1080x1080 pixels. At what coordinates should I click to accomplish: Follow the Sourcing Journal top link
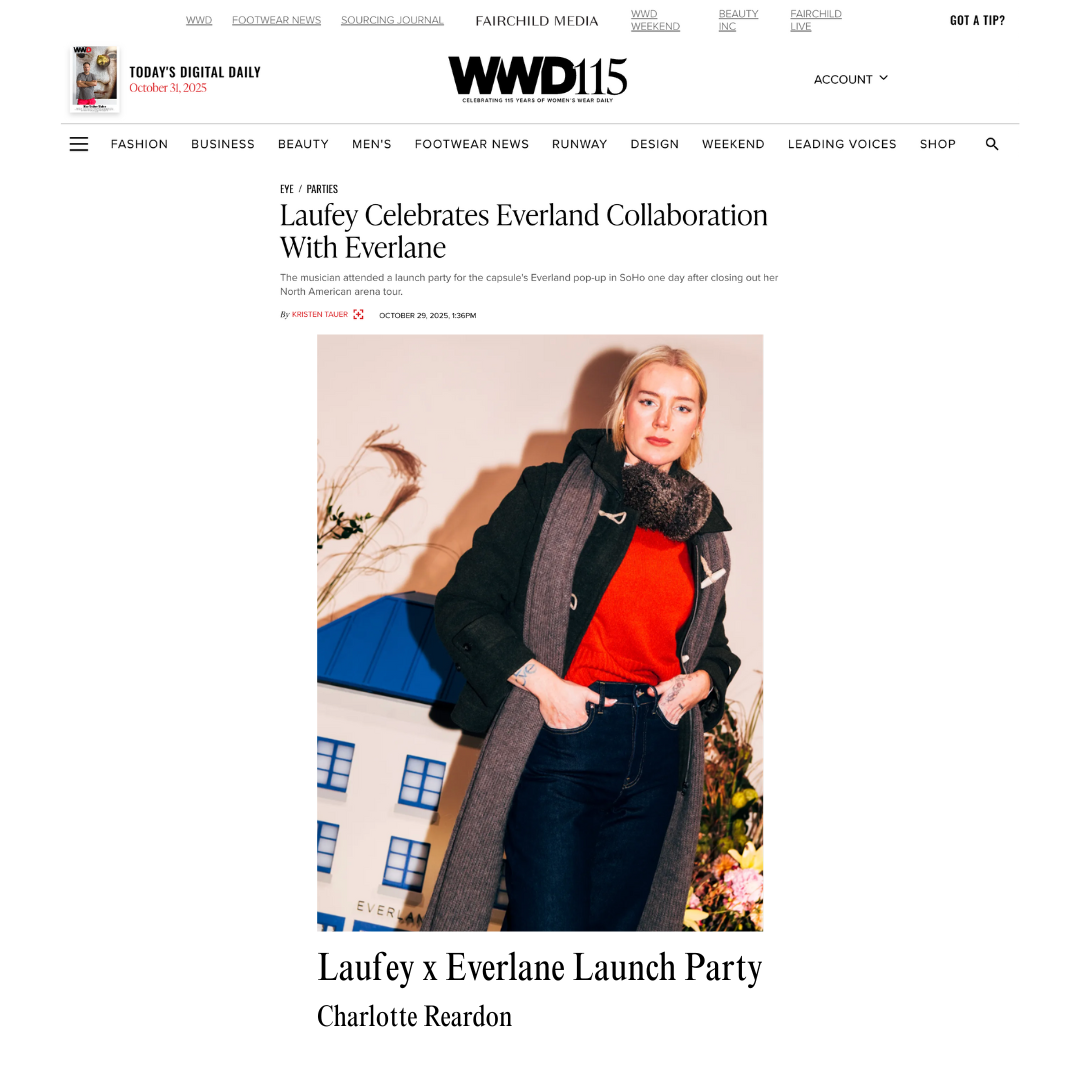392,20
